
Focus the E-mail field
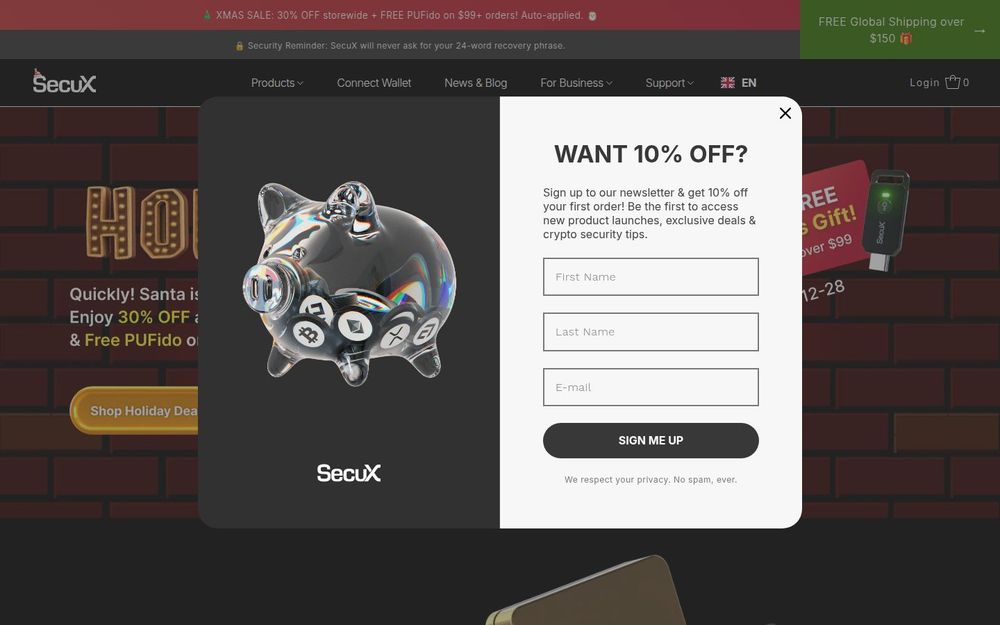click(x=651, y=387)
